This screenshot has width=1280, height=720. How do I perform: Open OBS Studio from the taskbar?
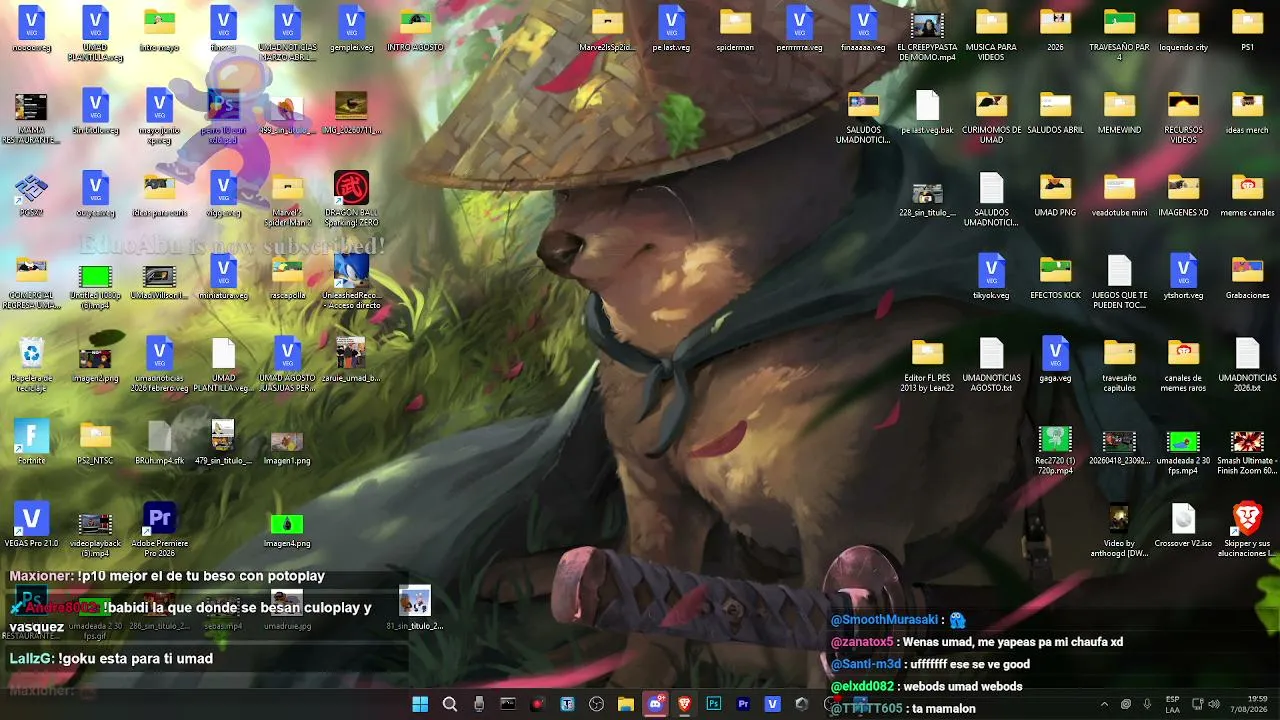[x=597, y=704]
